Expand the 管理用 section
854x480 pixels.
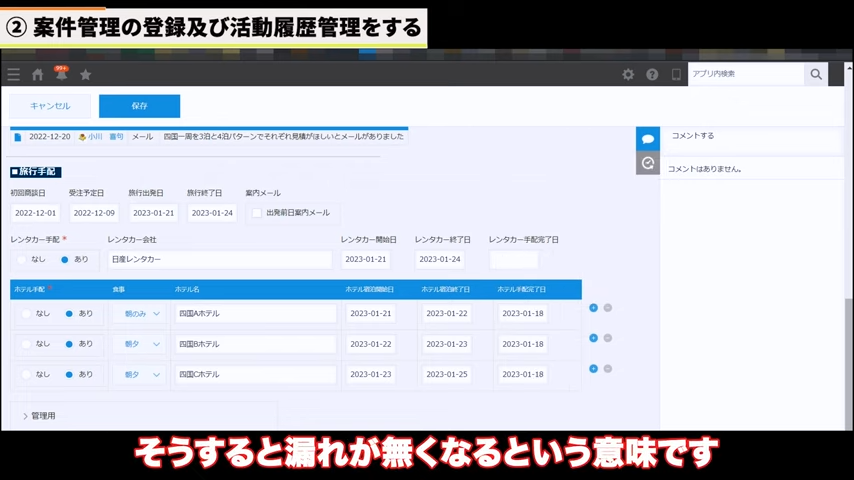coord(39,416)
